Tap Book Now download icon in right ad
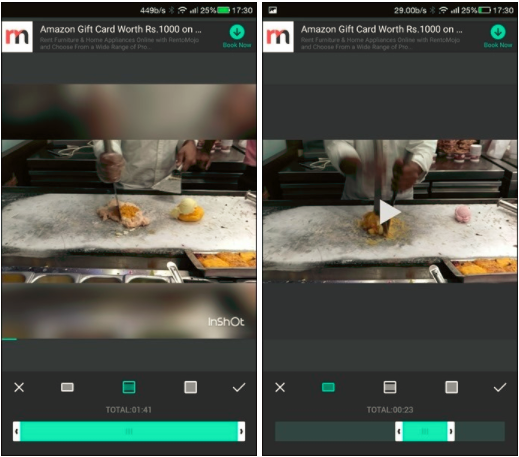This screenshot has height=457, width=519. click(x=498, y=32)
